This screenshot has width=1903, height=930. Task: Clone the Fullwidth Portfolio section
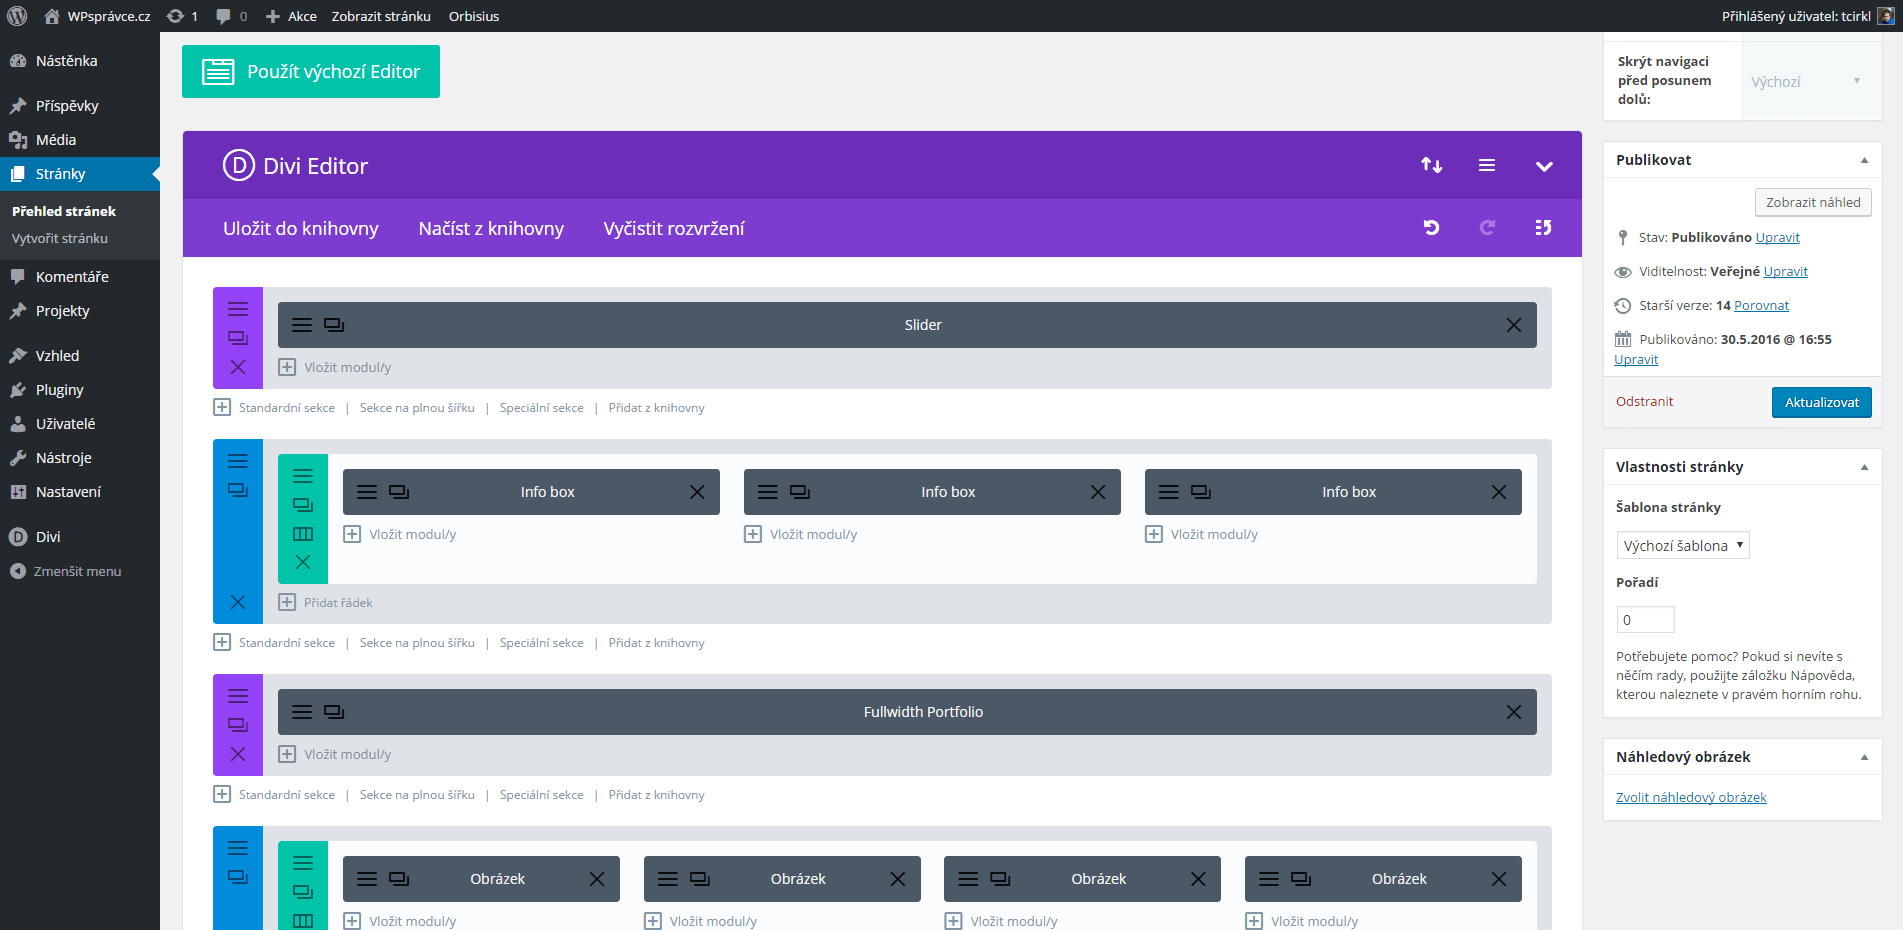238,725
